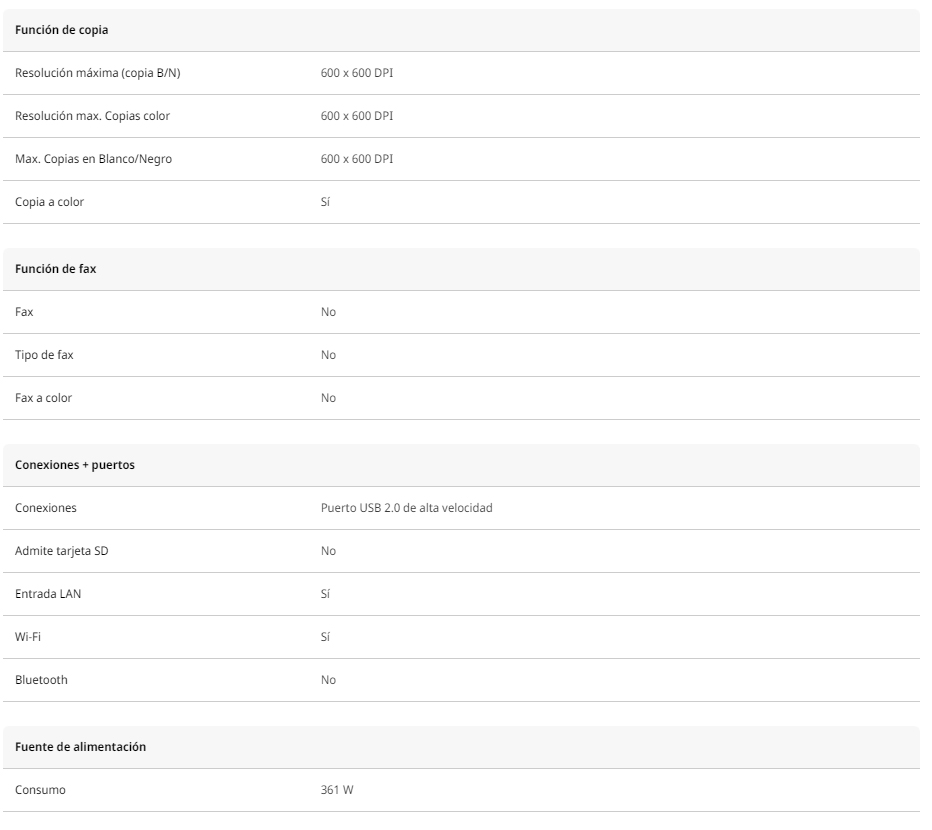Select the 'Fuente de alimentación' section header
932x830 pixels.
point(80,747)
